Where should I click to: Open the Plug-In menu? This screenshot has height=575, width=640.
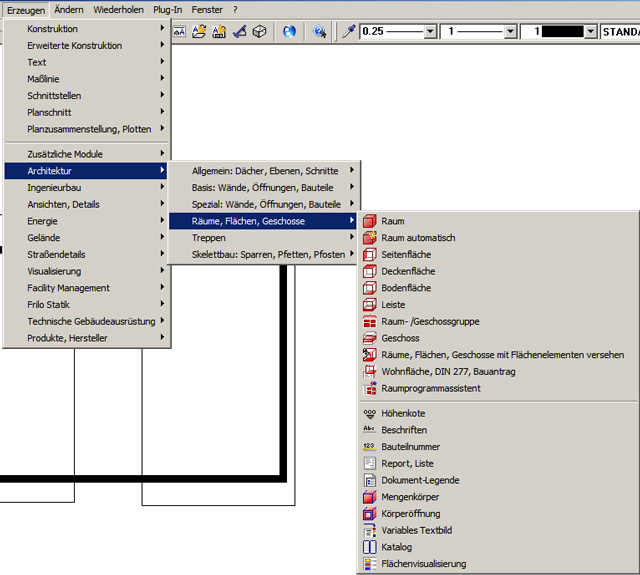coord(167,9)
